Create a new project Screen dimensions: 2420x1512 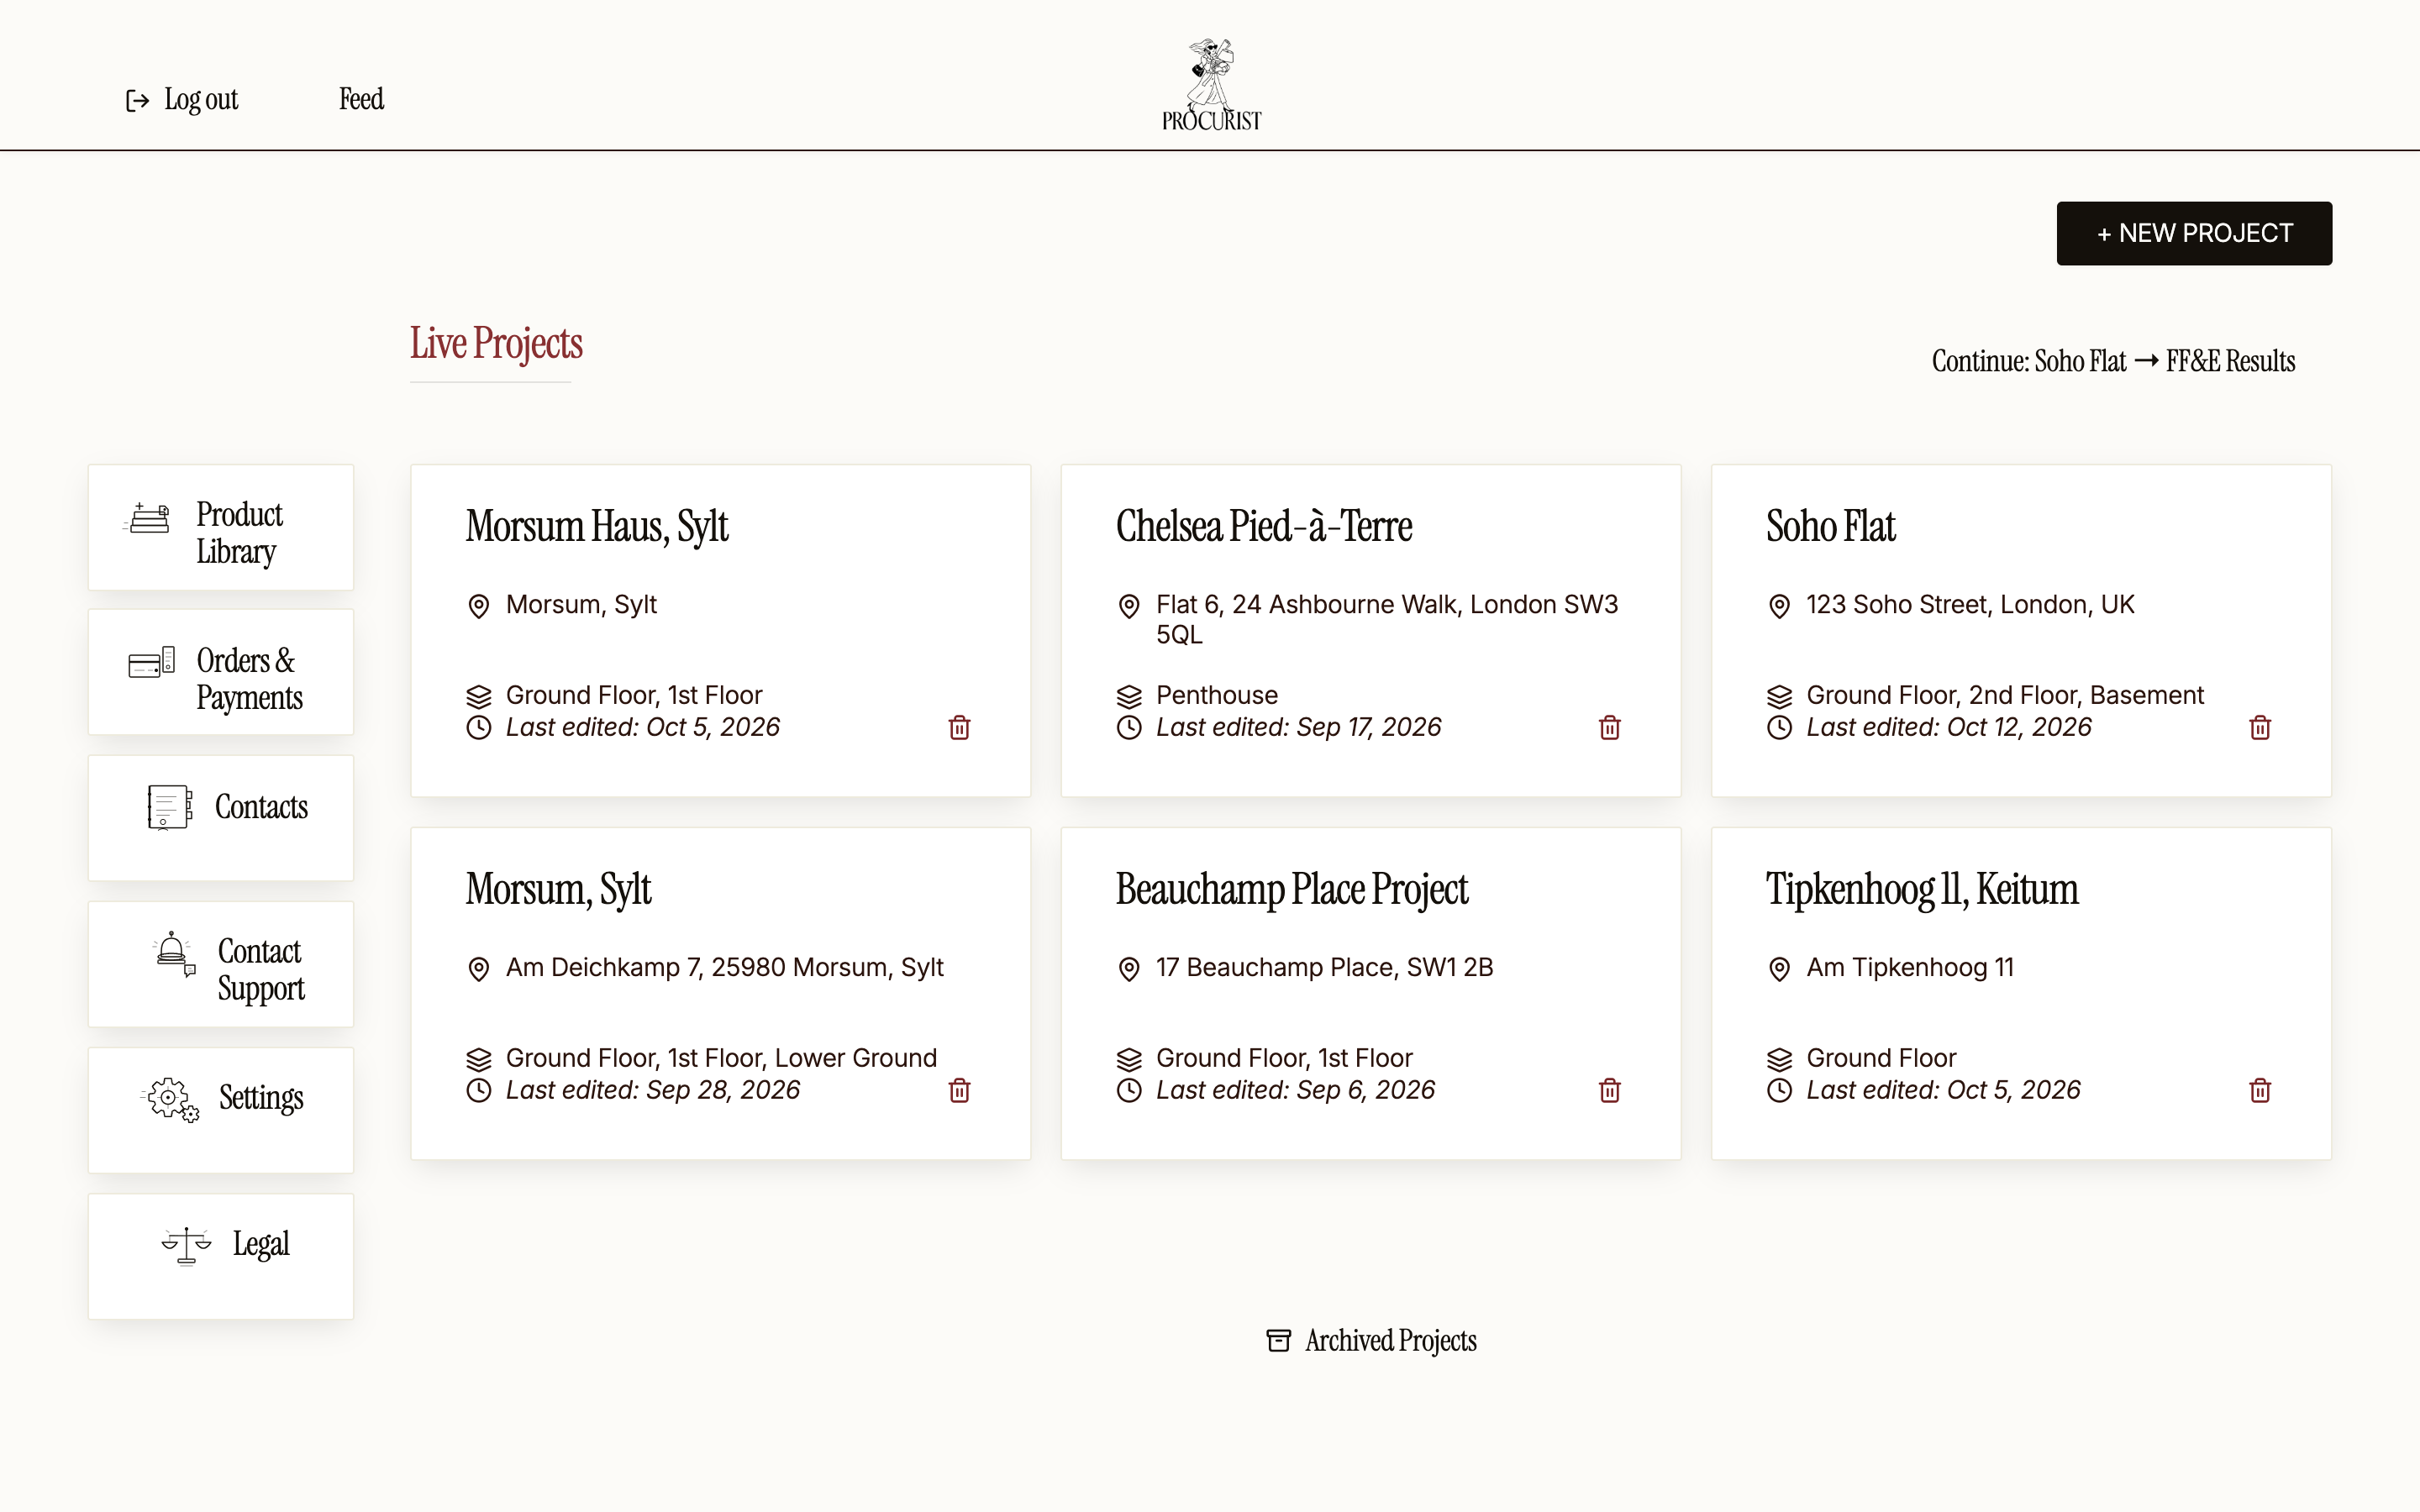2194,233
